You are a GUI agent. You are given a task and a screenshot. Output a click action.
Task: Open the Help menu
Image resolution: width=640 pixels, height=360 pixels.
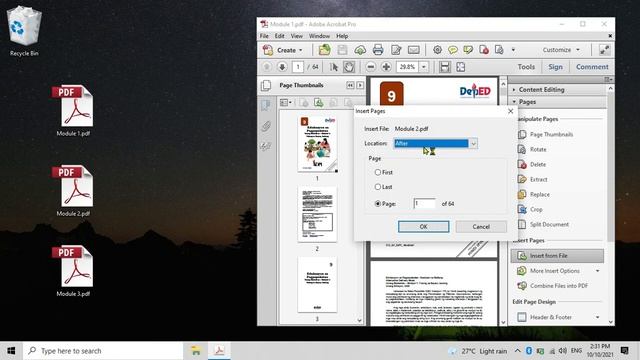[342, 36]
